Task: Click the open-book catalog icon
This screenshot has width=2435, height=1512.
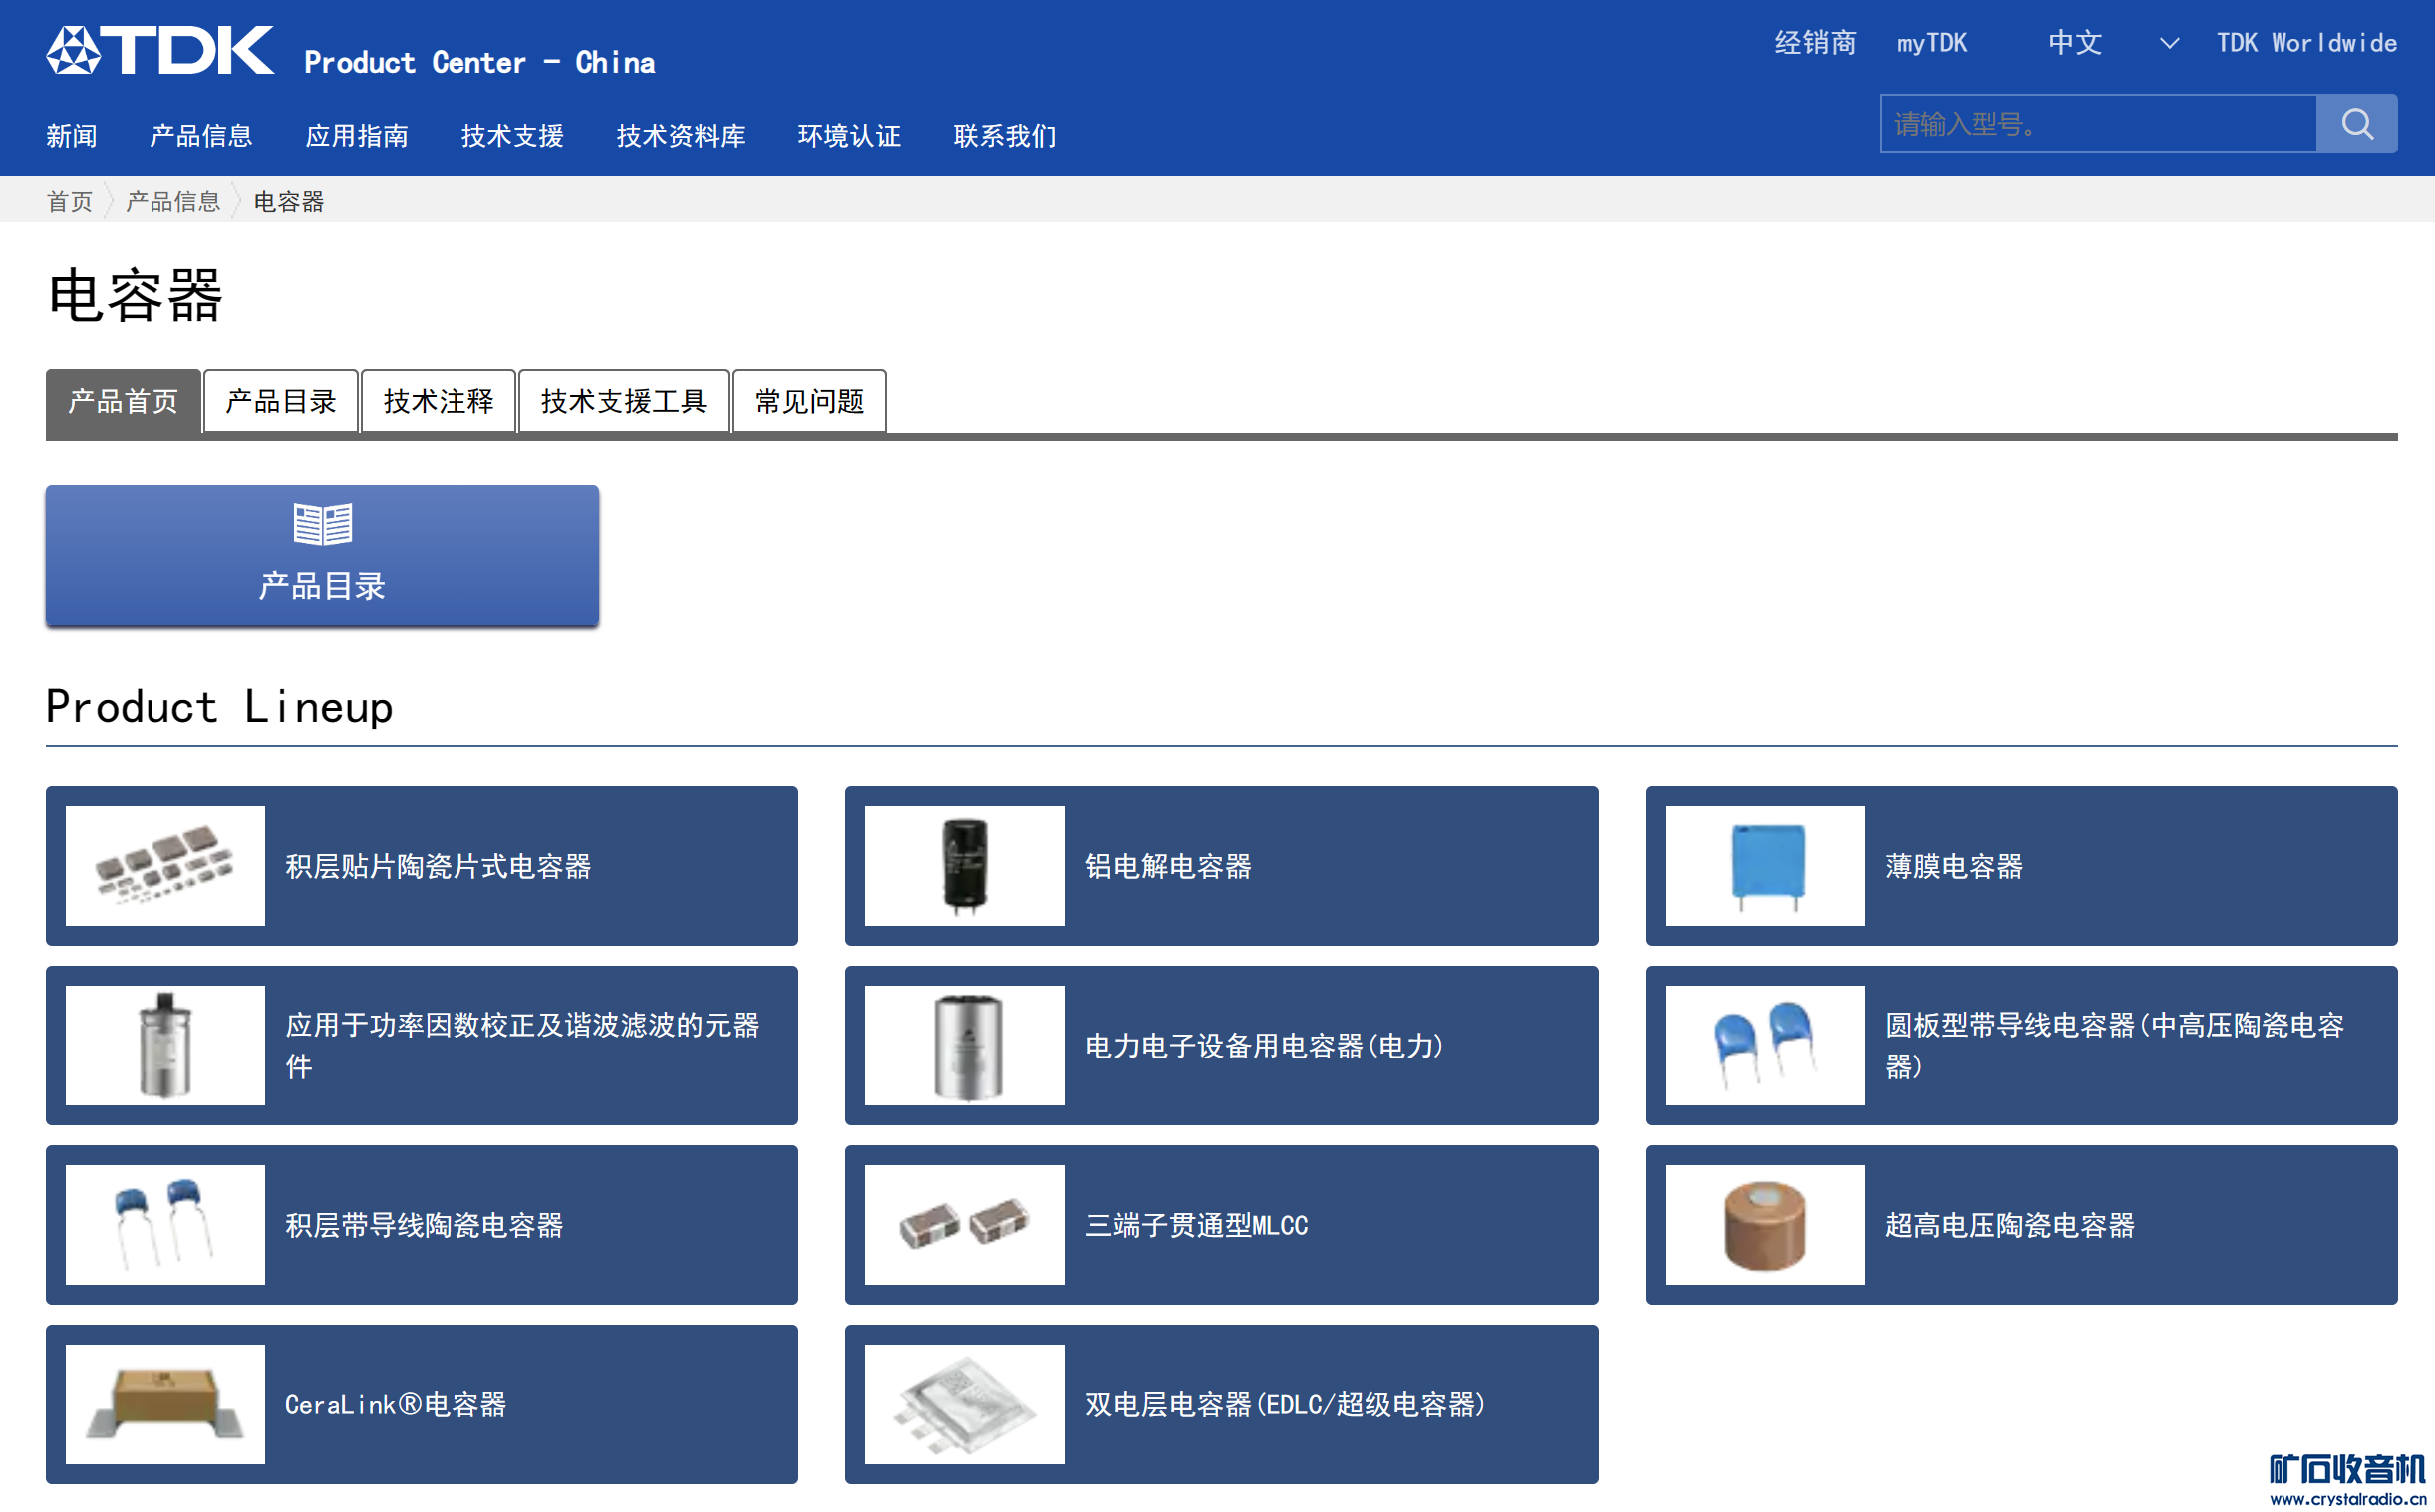Action: click(322, 524)
